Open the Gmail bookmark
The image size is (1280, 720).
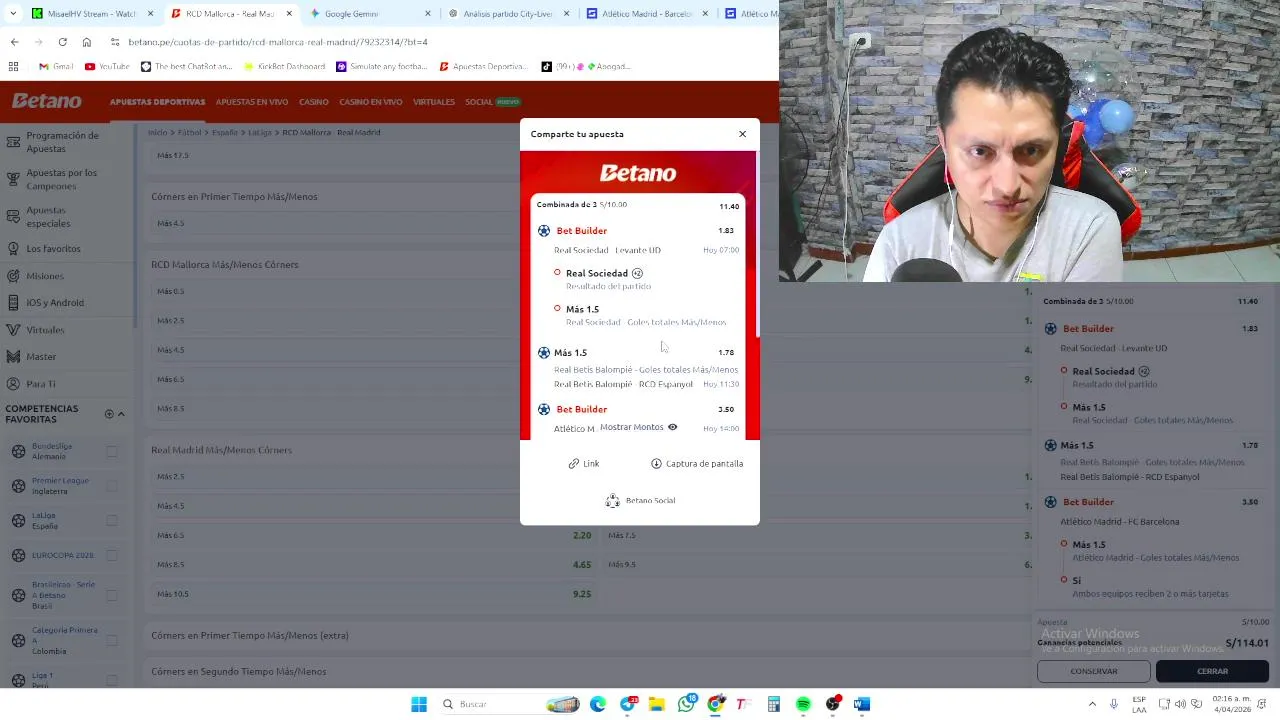[x=56, y=67]
